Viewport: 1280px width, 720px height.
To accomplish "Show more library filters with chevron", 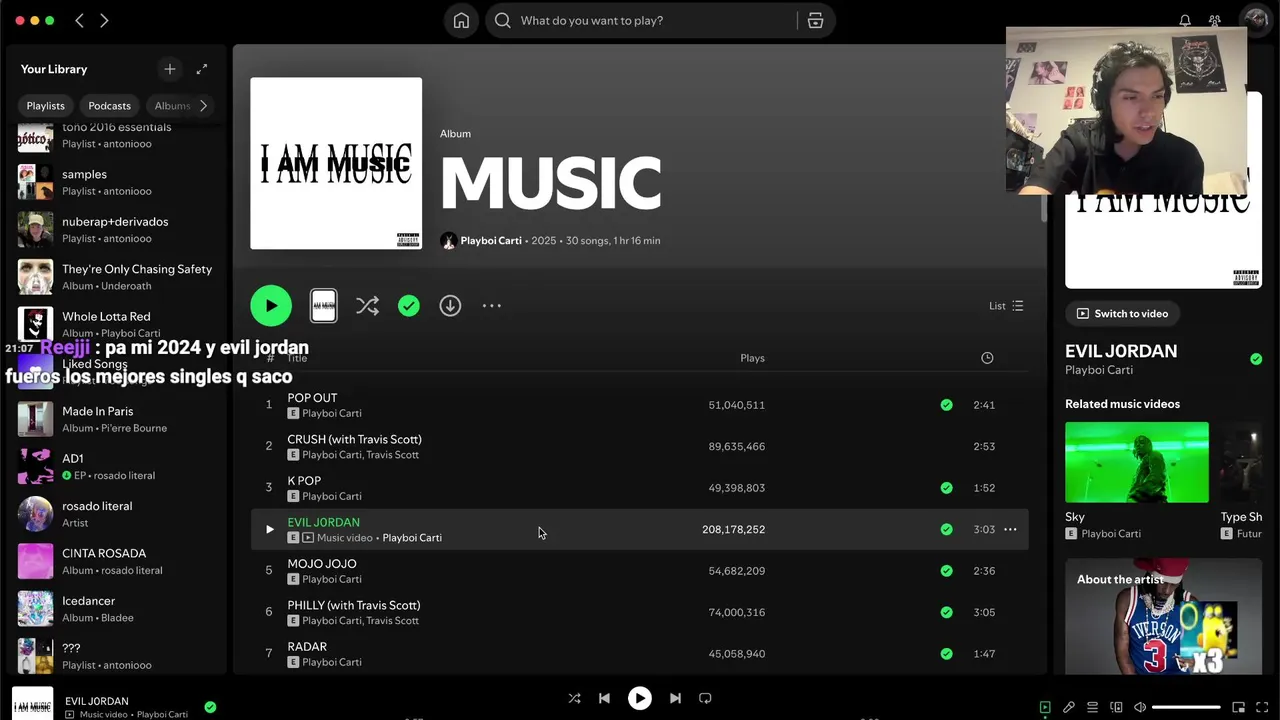I will click(204, 106).
